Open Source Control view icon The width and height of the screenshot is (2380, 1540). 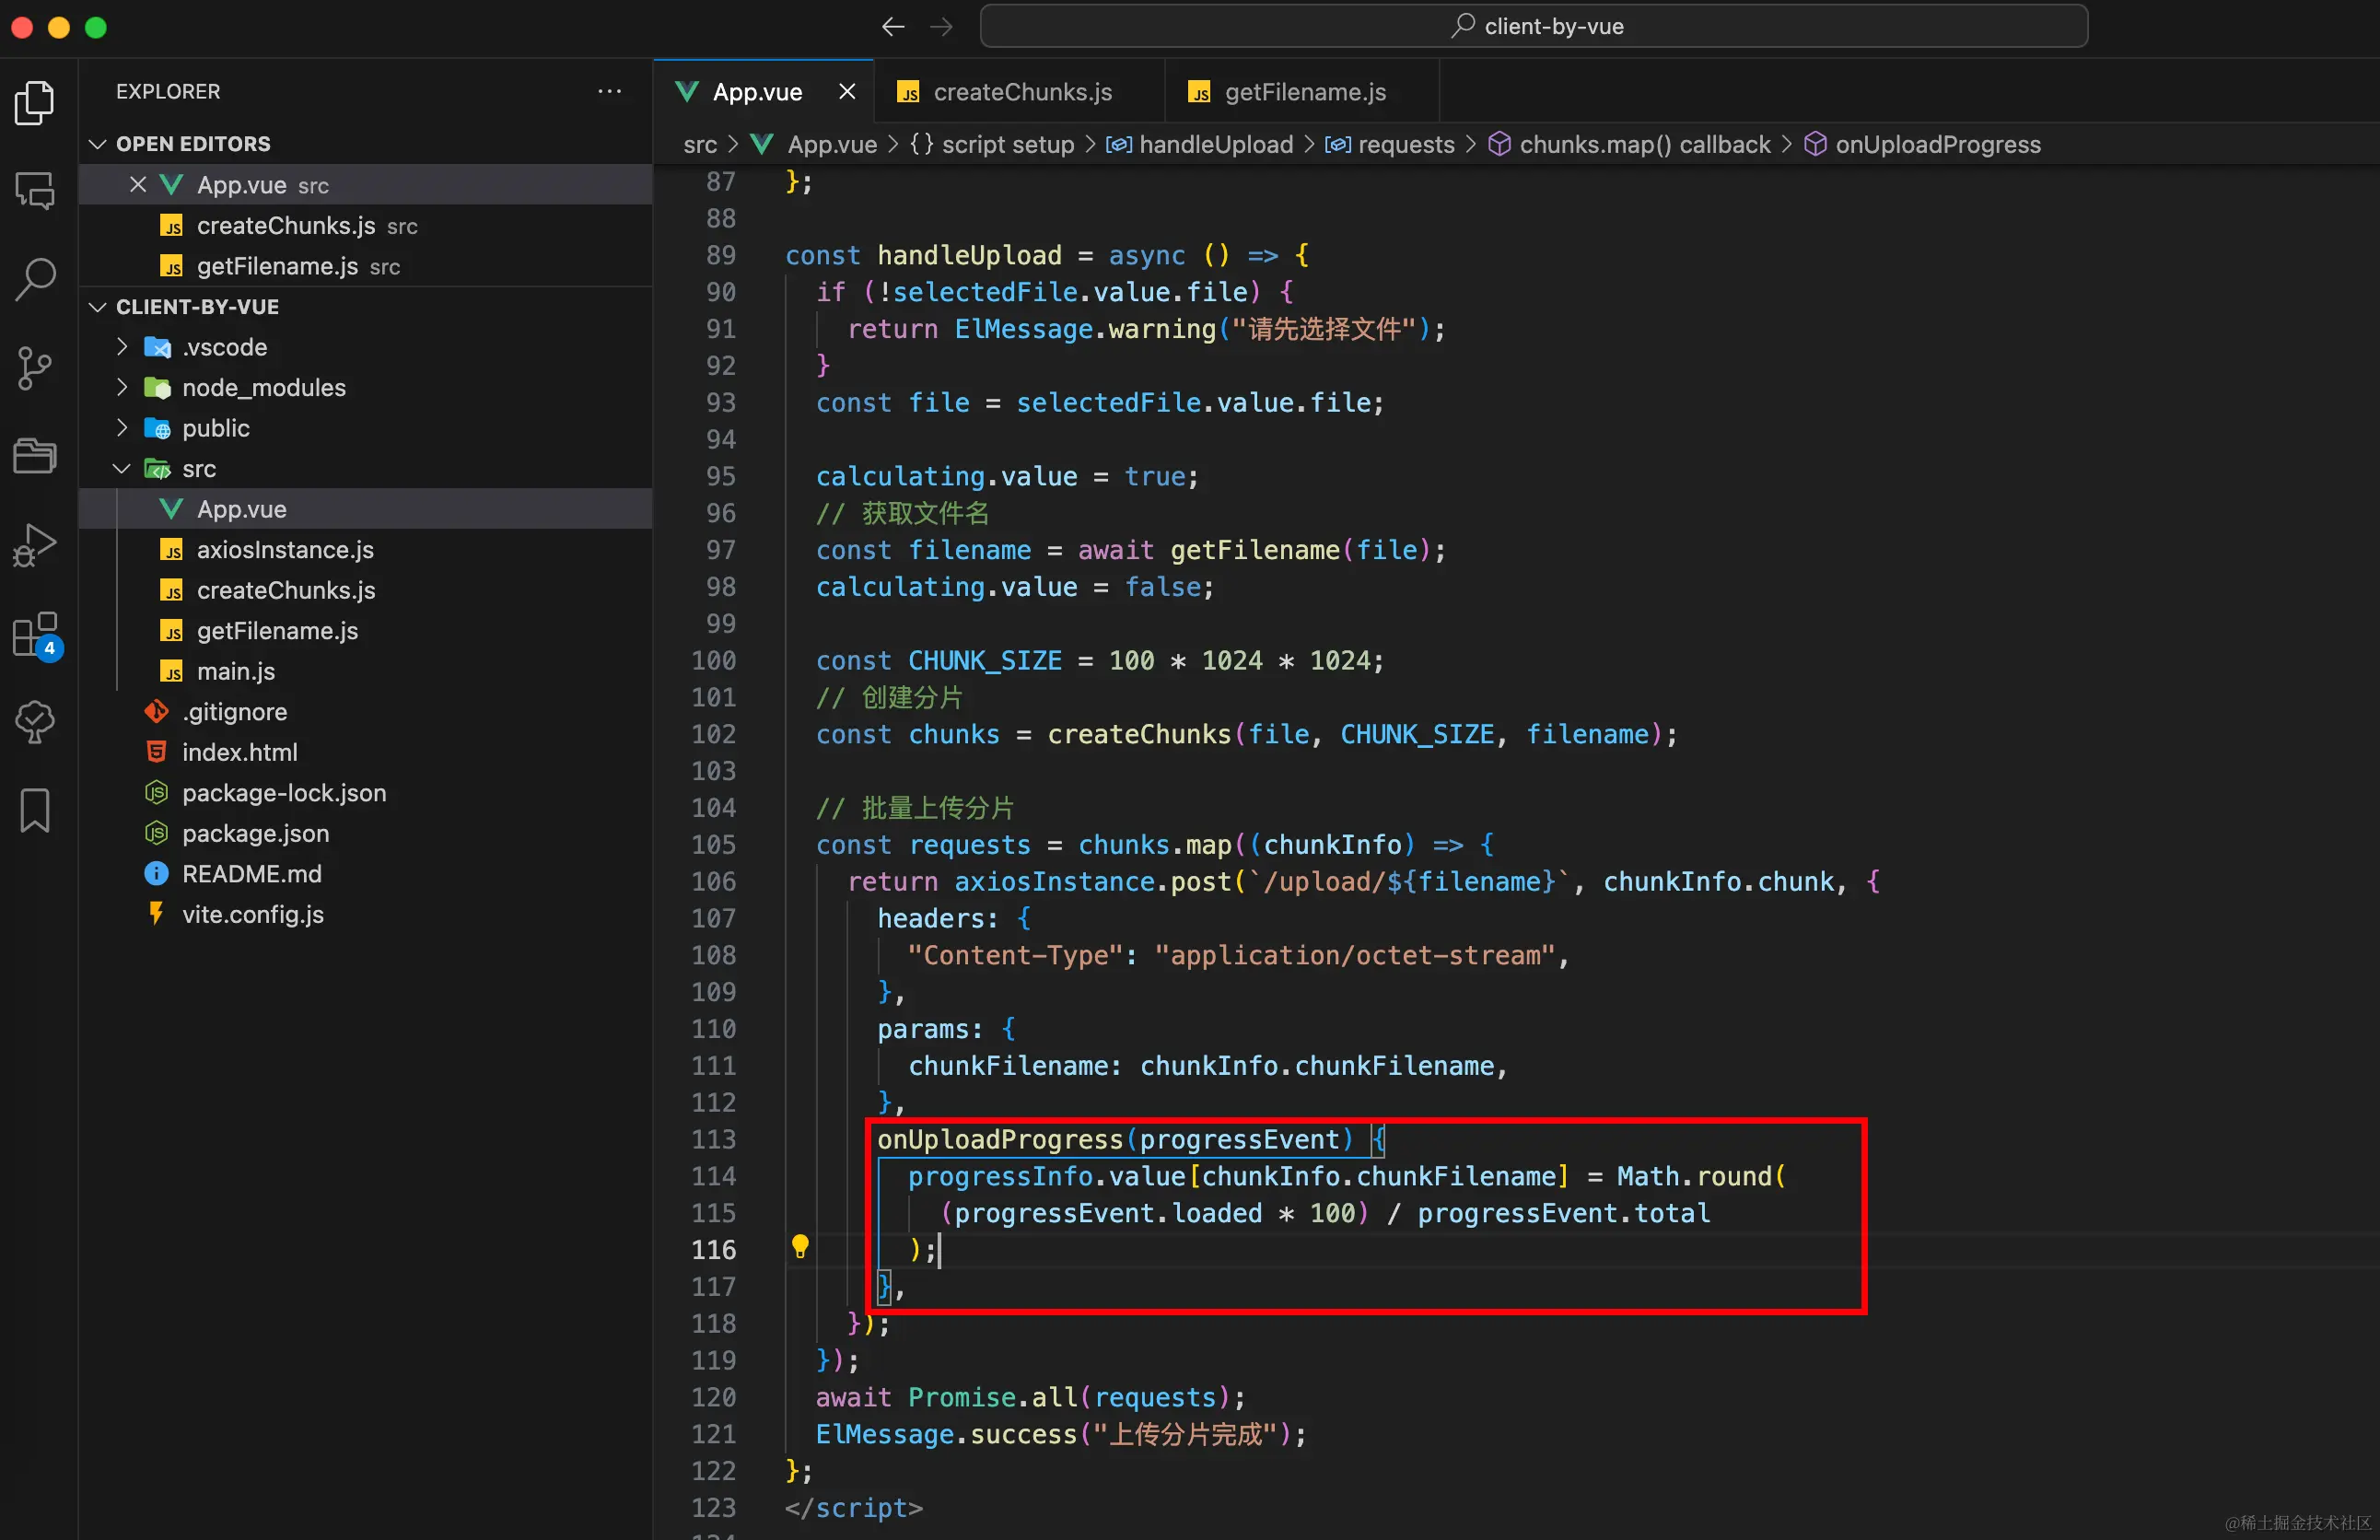click(36, 367)
